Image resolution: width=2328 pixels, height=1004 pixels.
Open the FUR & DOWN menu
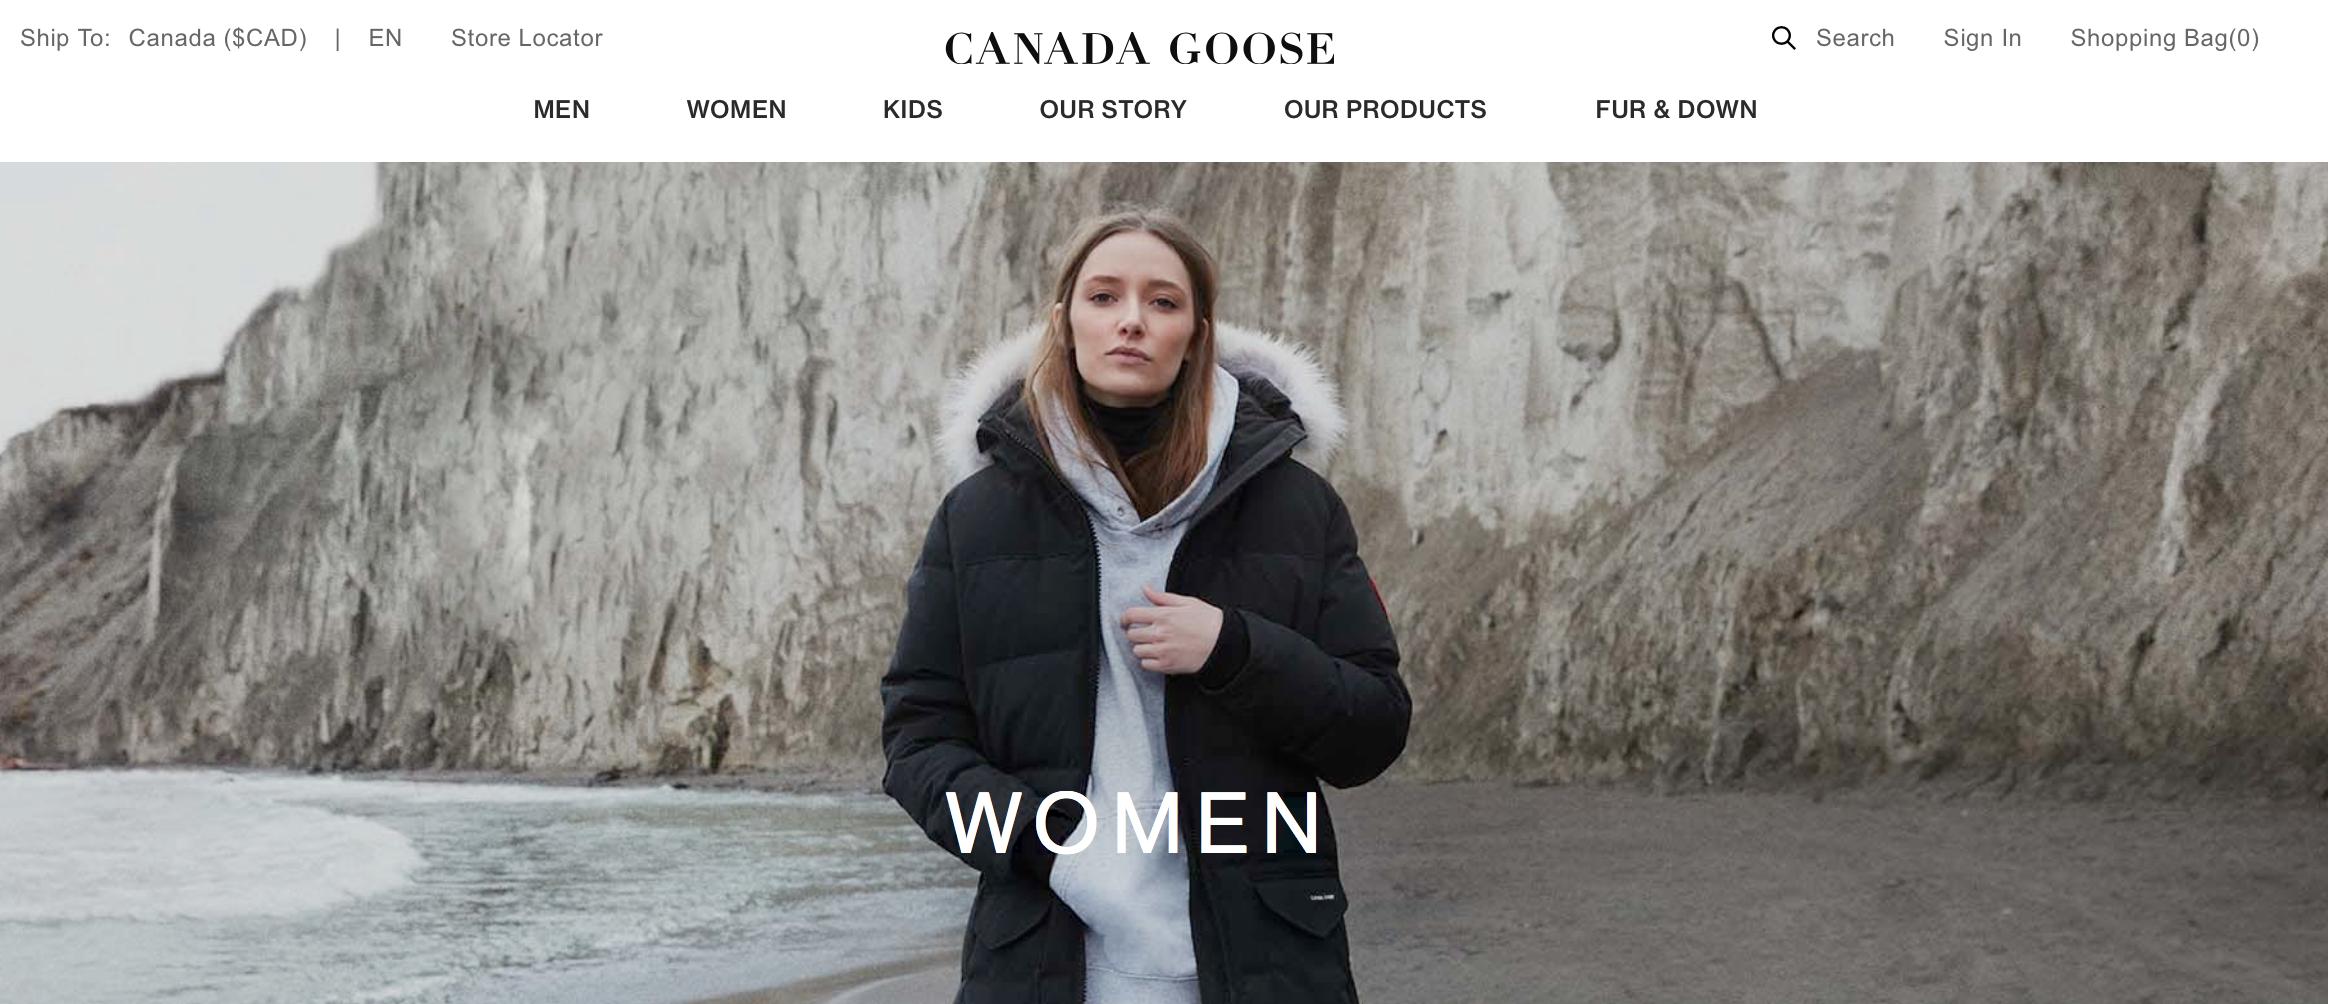tap(1676, 109)
